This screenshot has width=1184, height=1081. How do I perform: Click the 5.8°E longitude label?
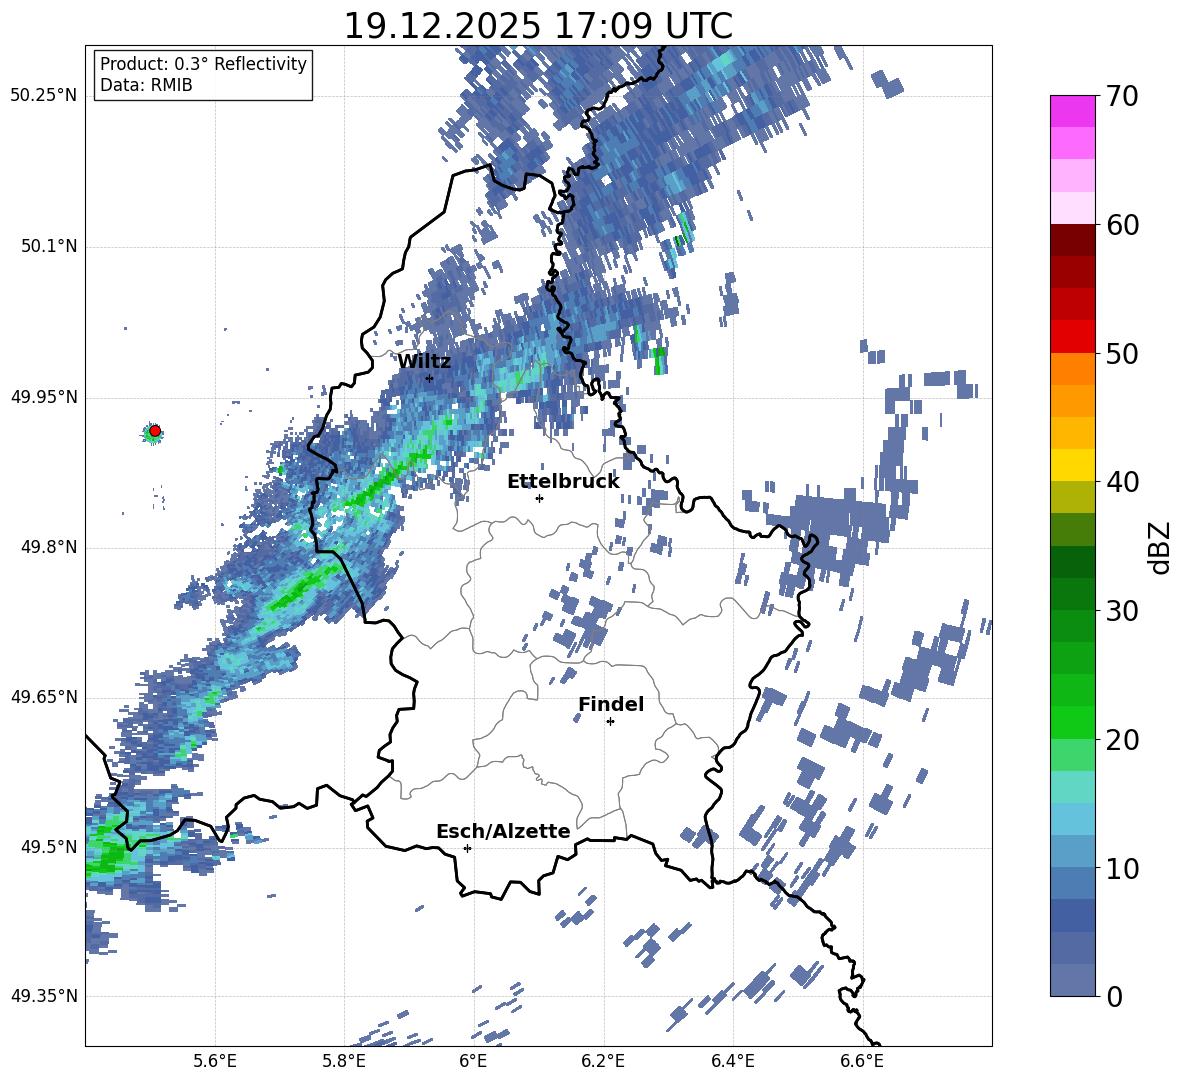coord(344,1061)
